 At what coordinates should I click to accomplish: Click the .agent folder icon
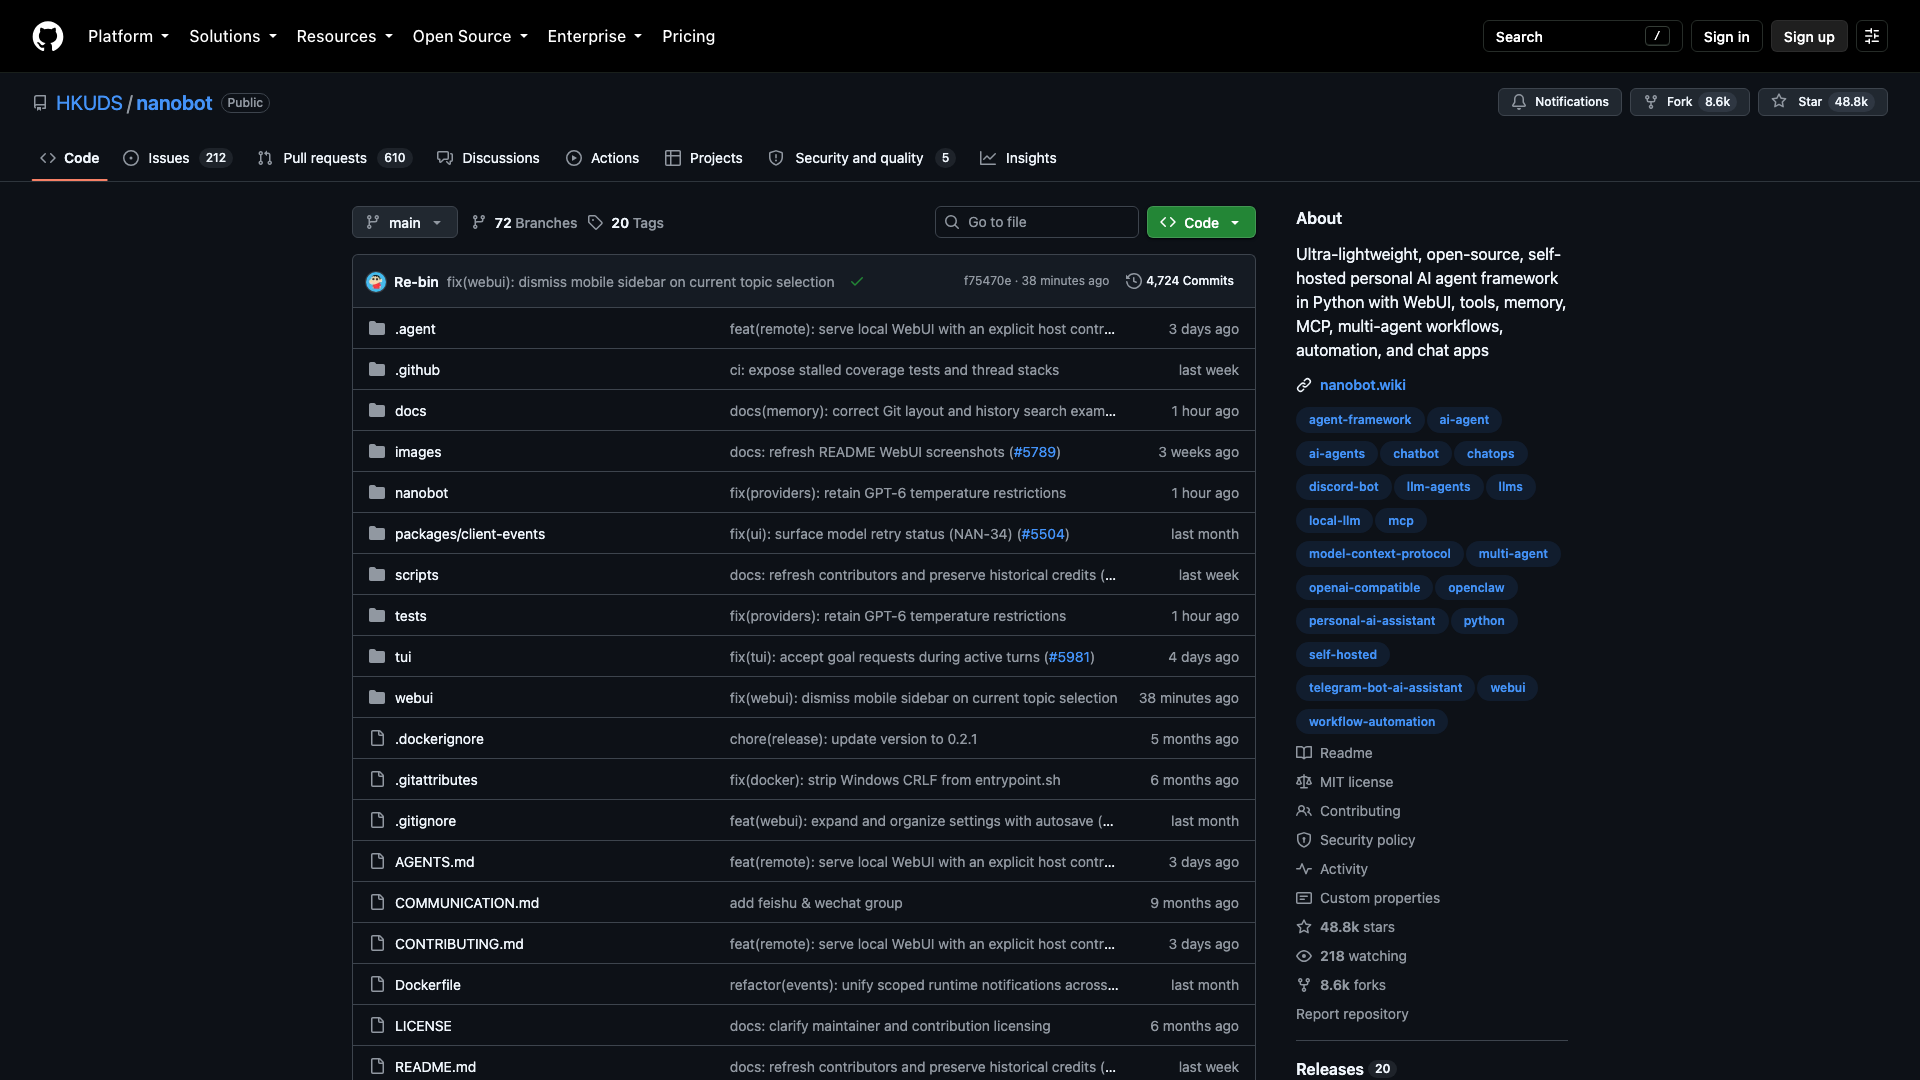[377, 328]
